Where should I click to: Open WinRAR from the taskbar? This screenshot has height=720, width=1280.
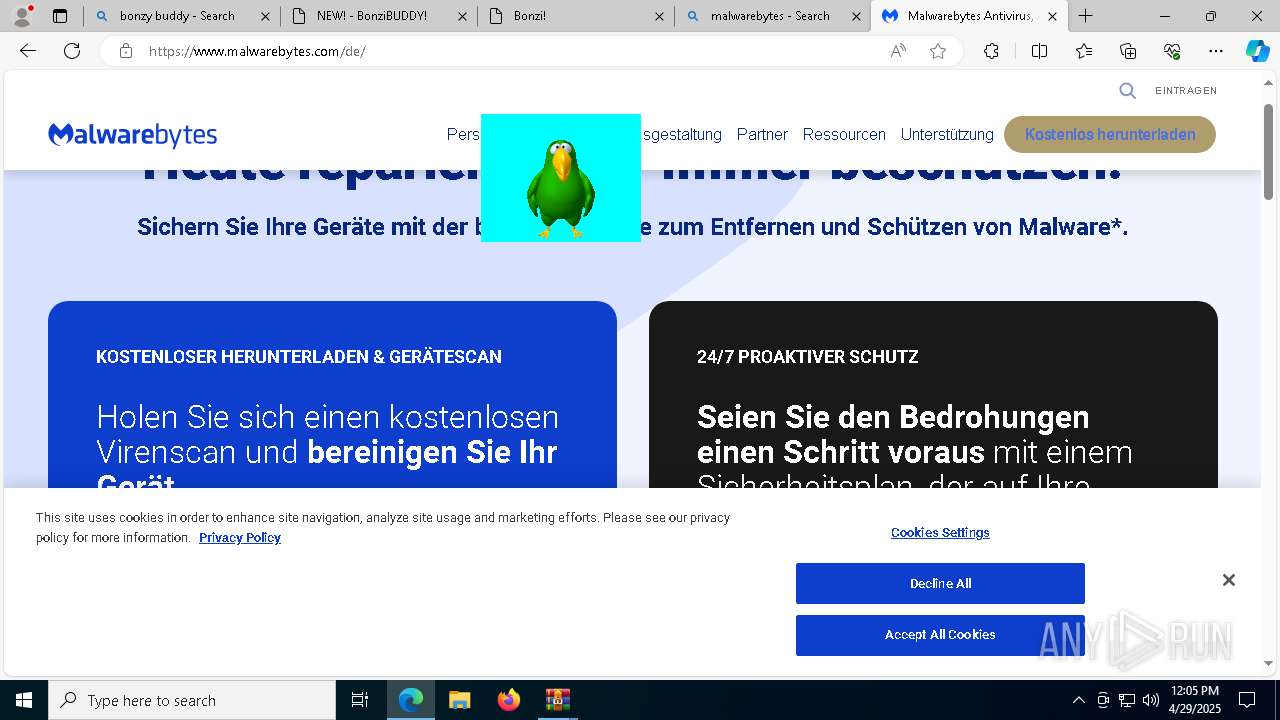point(557,700)
